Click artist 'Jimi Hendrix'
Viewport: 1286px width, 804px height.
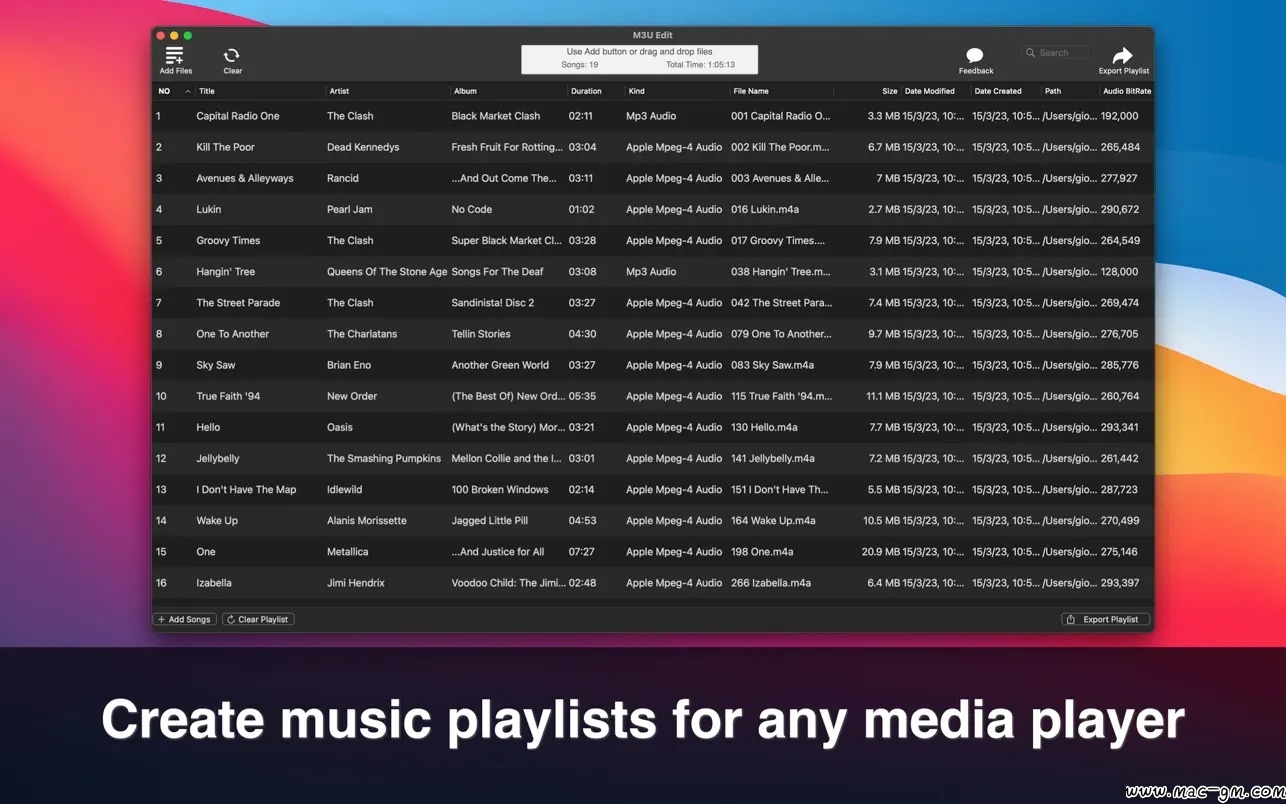(356, 582)
